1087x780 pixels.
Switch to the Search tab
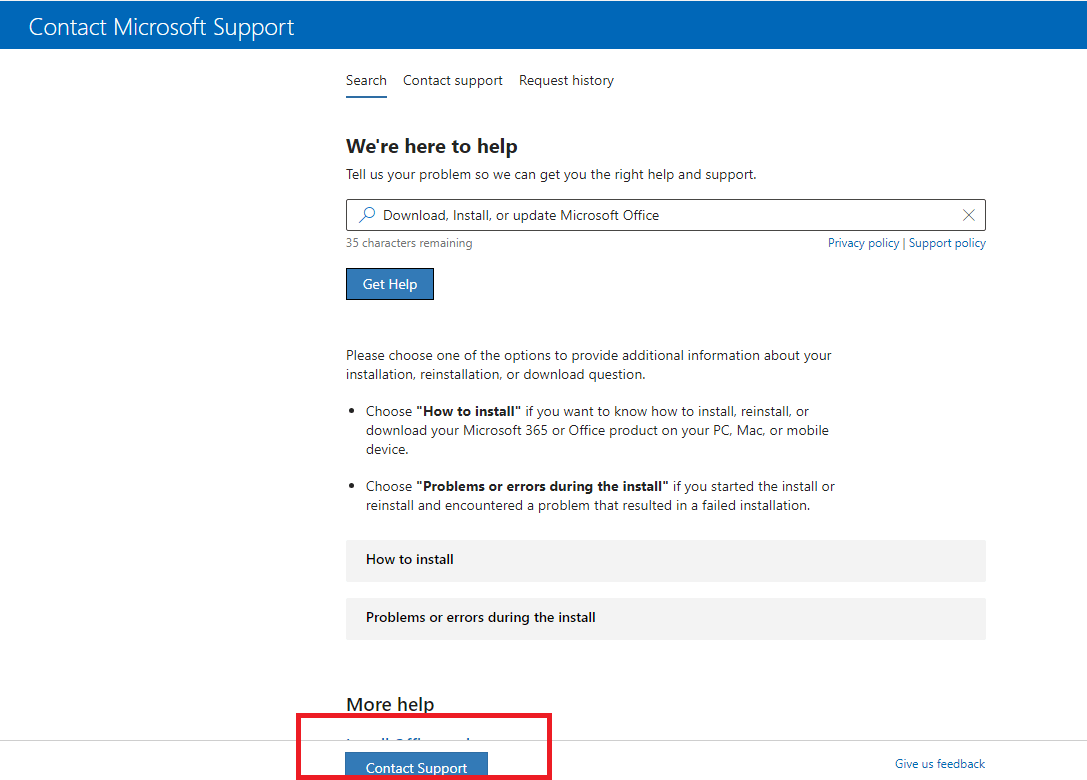(x=366, y=80)
